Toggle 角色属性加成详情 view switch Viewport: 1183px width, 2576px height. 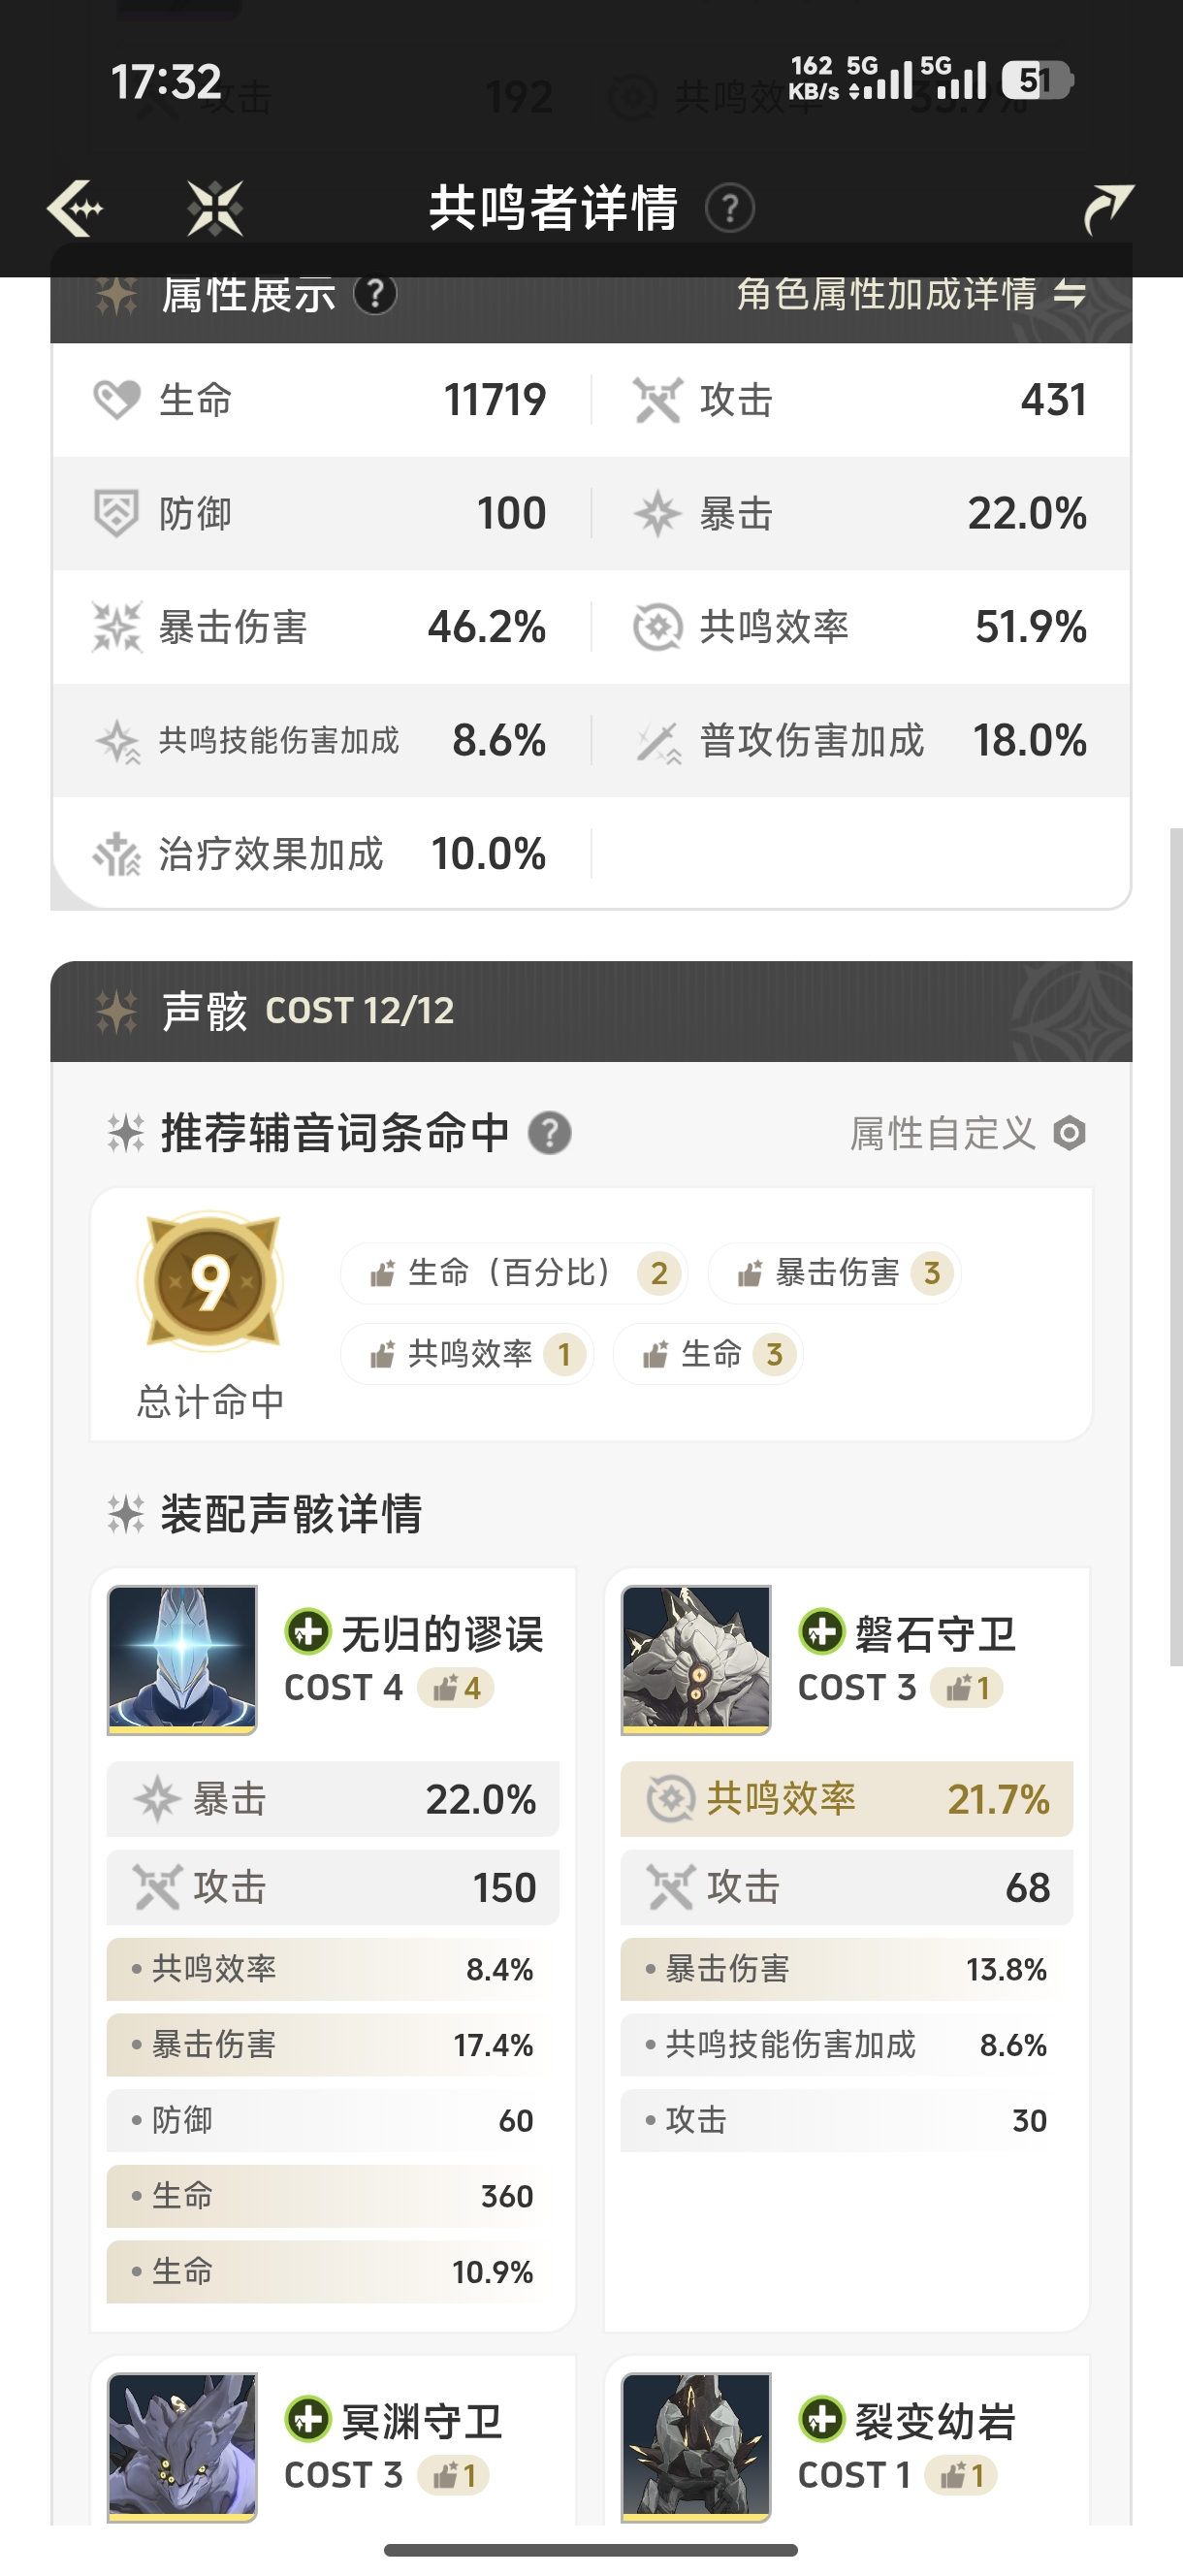point(1070,295)
